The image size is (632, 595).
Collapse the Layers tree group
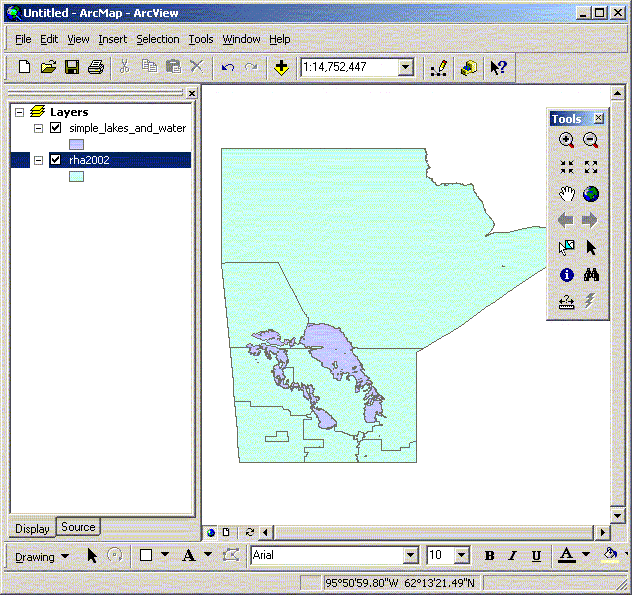[x=19, y=112]
